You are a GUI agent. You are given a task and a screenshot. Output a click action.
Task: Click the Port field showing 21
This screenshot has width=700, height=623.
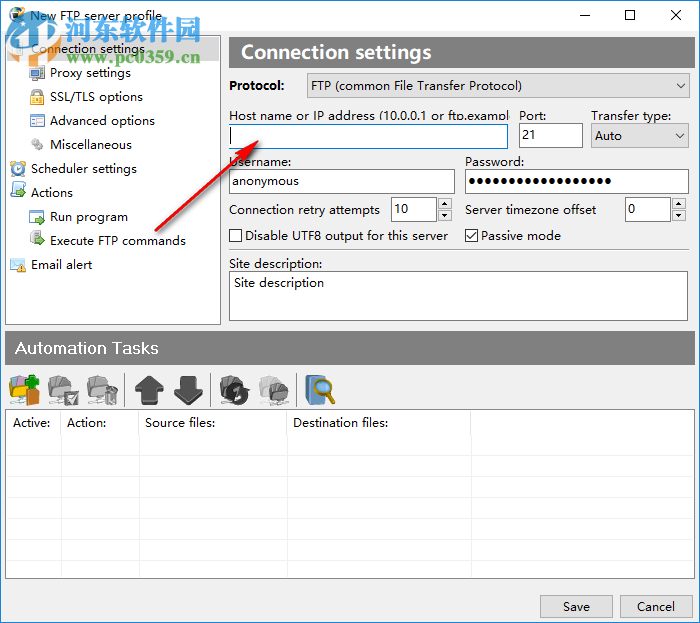(x=551, y=136)
